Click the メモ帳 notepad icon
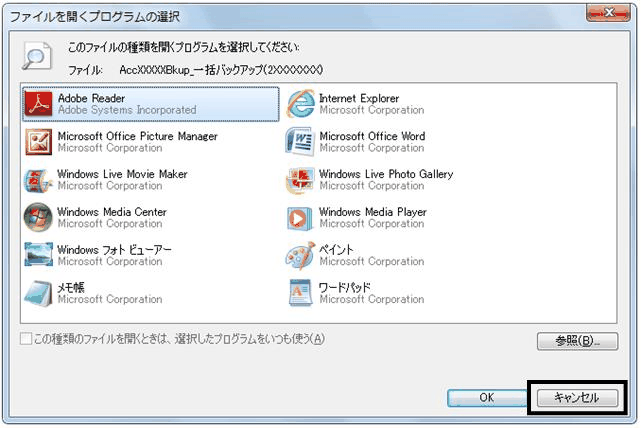642x428 pixels. (38, 293)
